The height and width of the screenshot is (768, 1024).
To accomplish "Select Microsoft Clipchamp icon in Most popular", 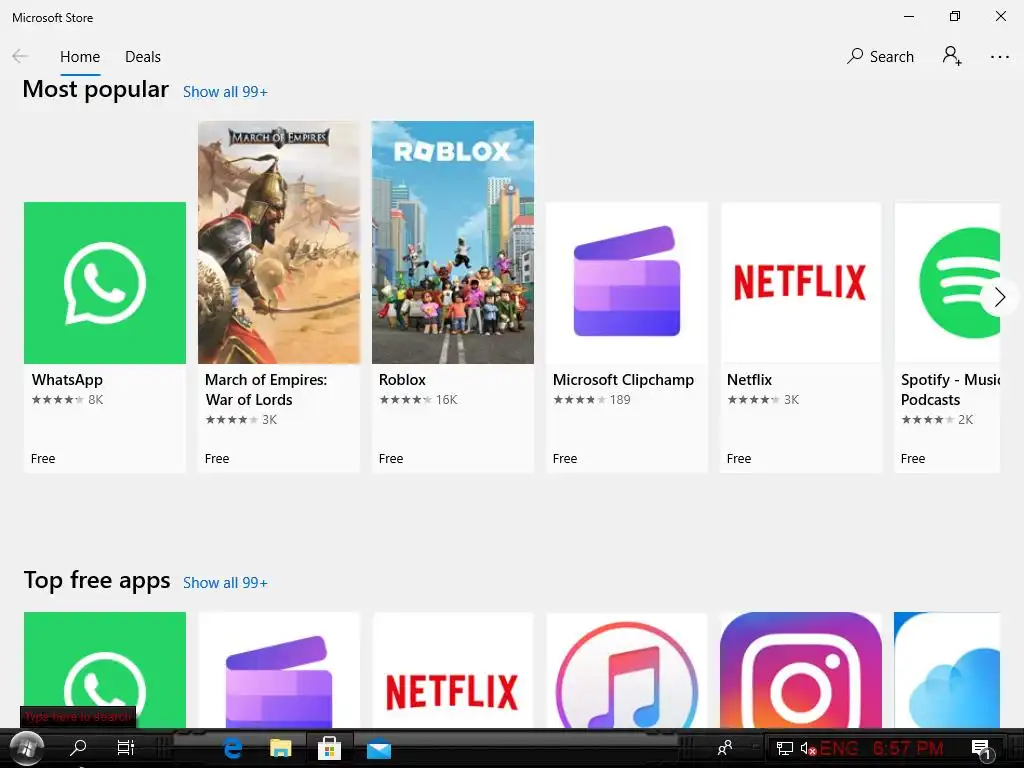I will [x=627, y=283].
